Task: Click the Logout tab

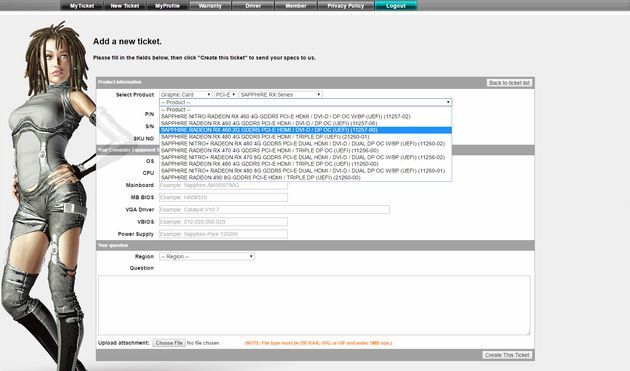Action: coord(396,6)
